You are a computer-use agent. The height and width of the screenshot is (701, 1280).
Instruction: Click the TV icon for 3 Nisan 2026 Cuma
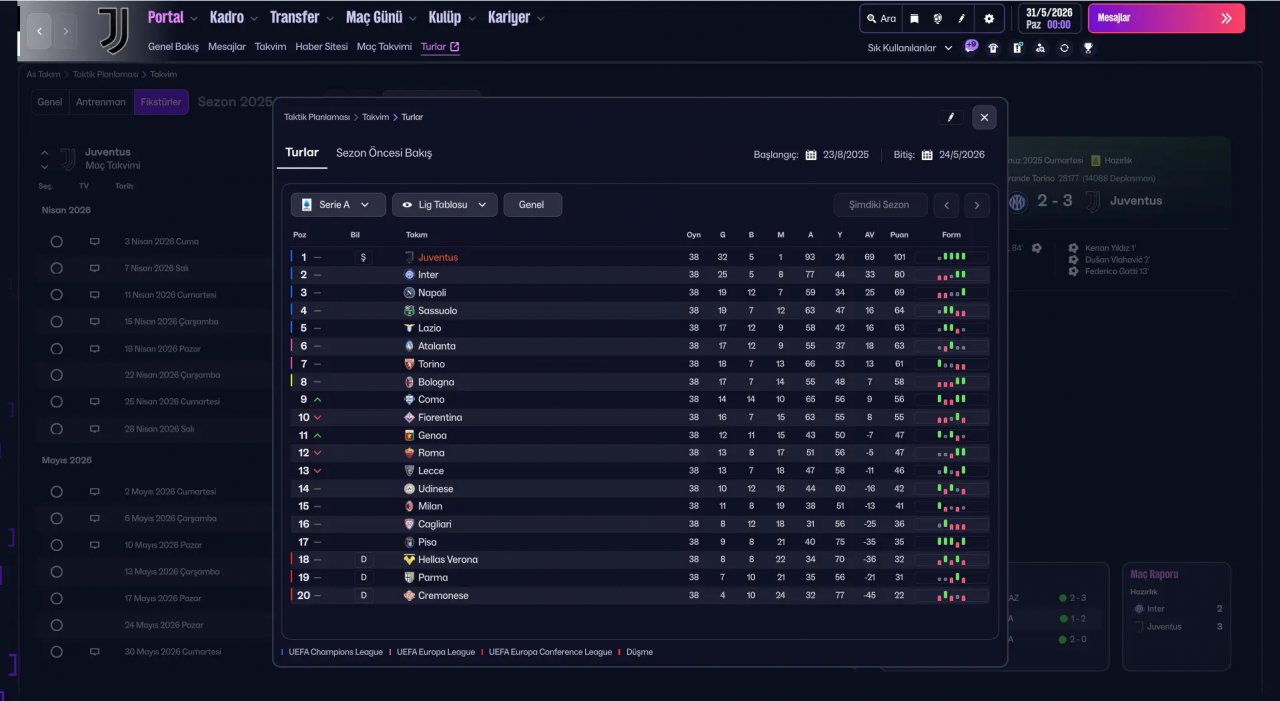pyautogui.click(x=95, y=241)
